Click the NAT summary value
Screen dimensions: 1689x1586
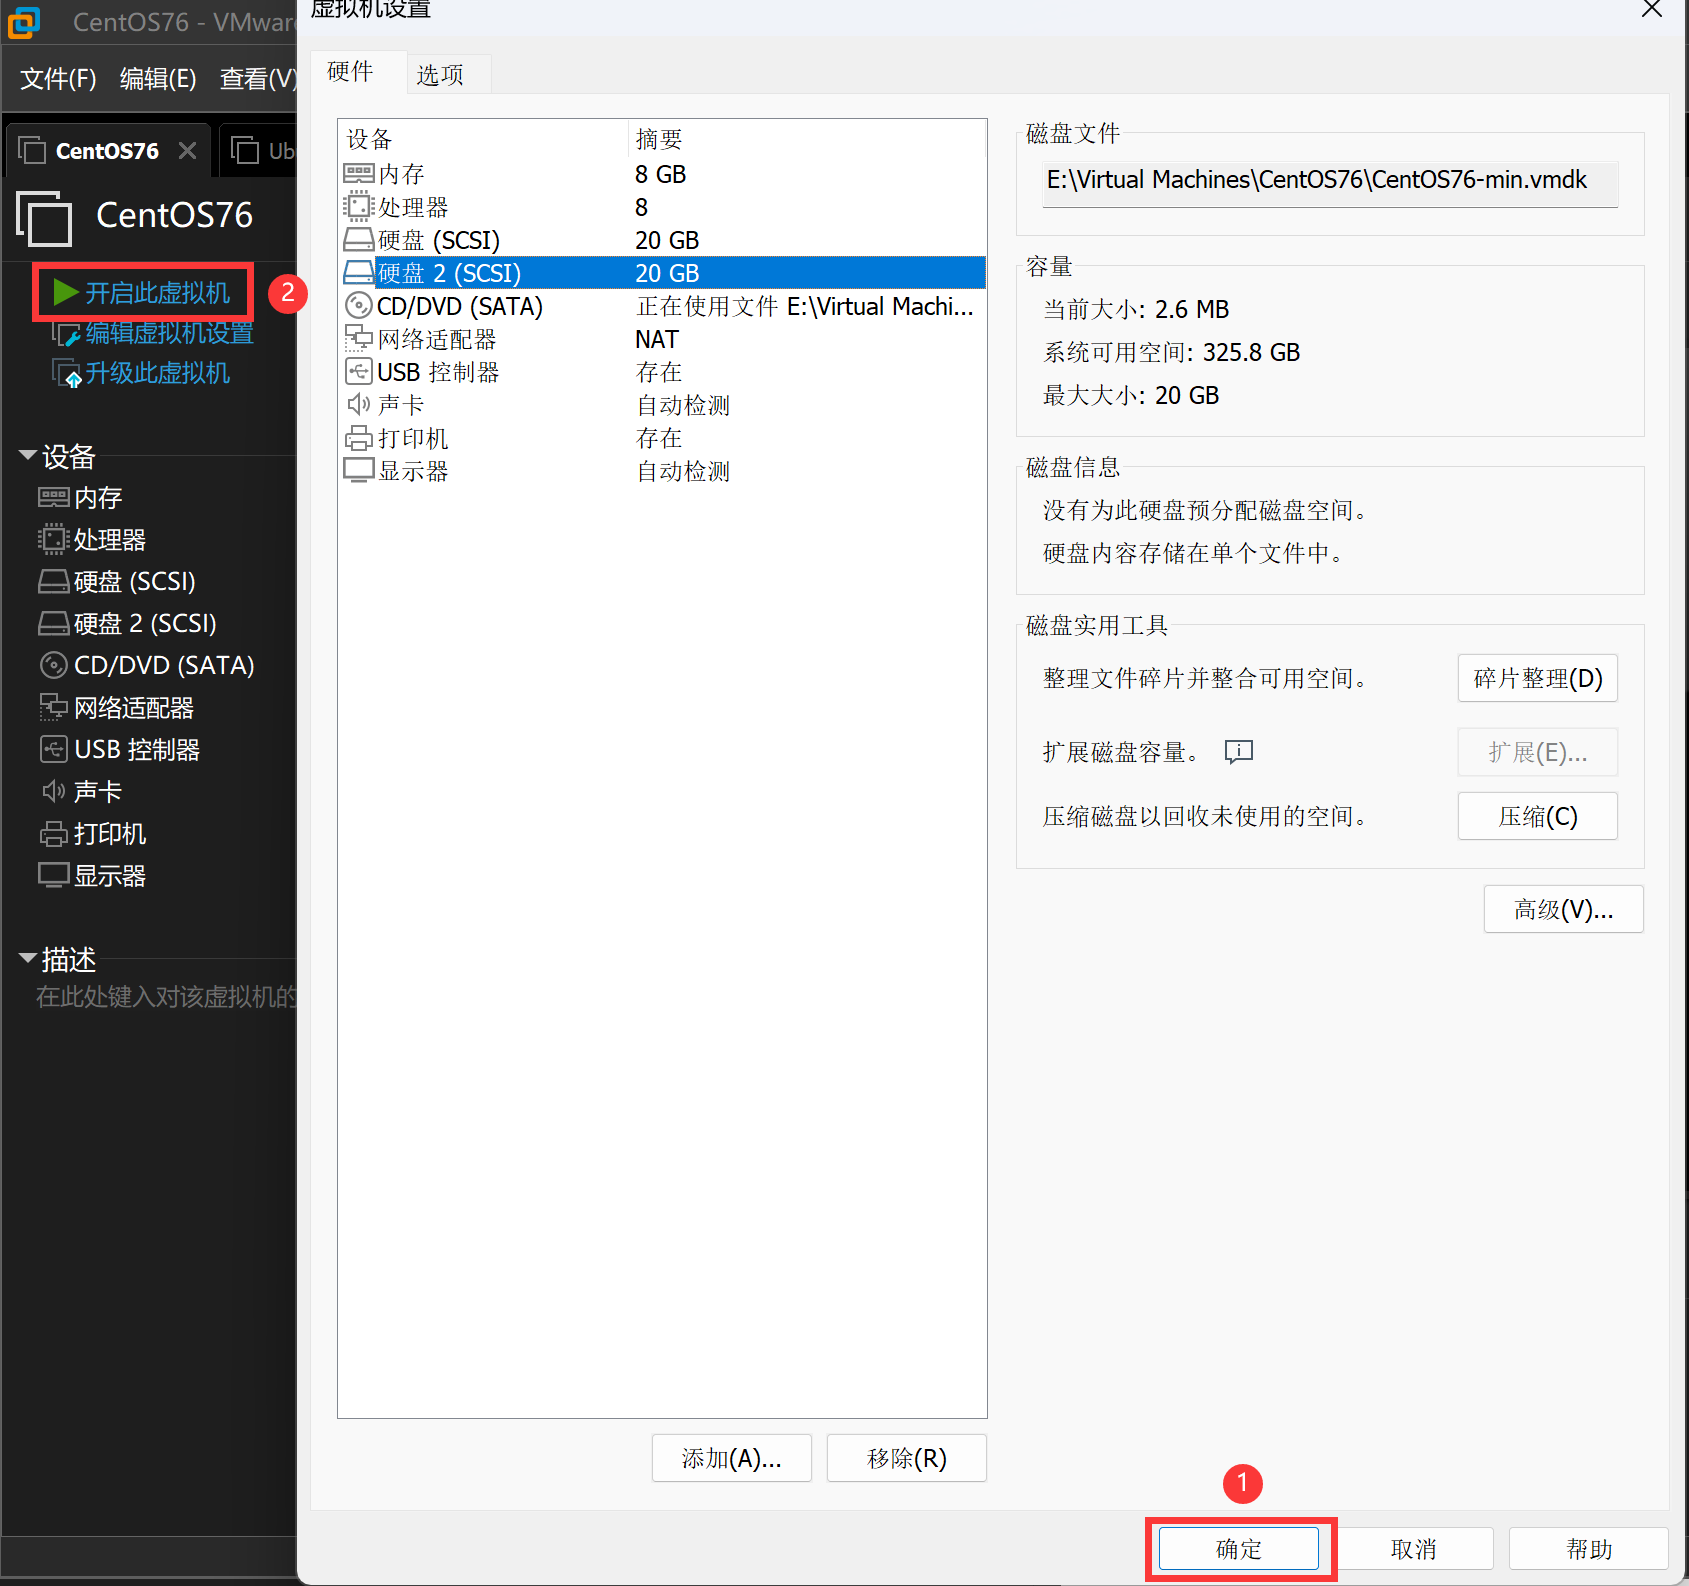[657, 339]
